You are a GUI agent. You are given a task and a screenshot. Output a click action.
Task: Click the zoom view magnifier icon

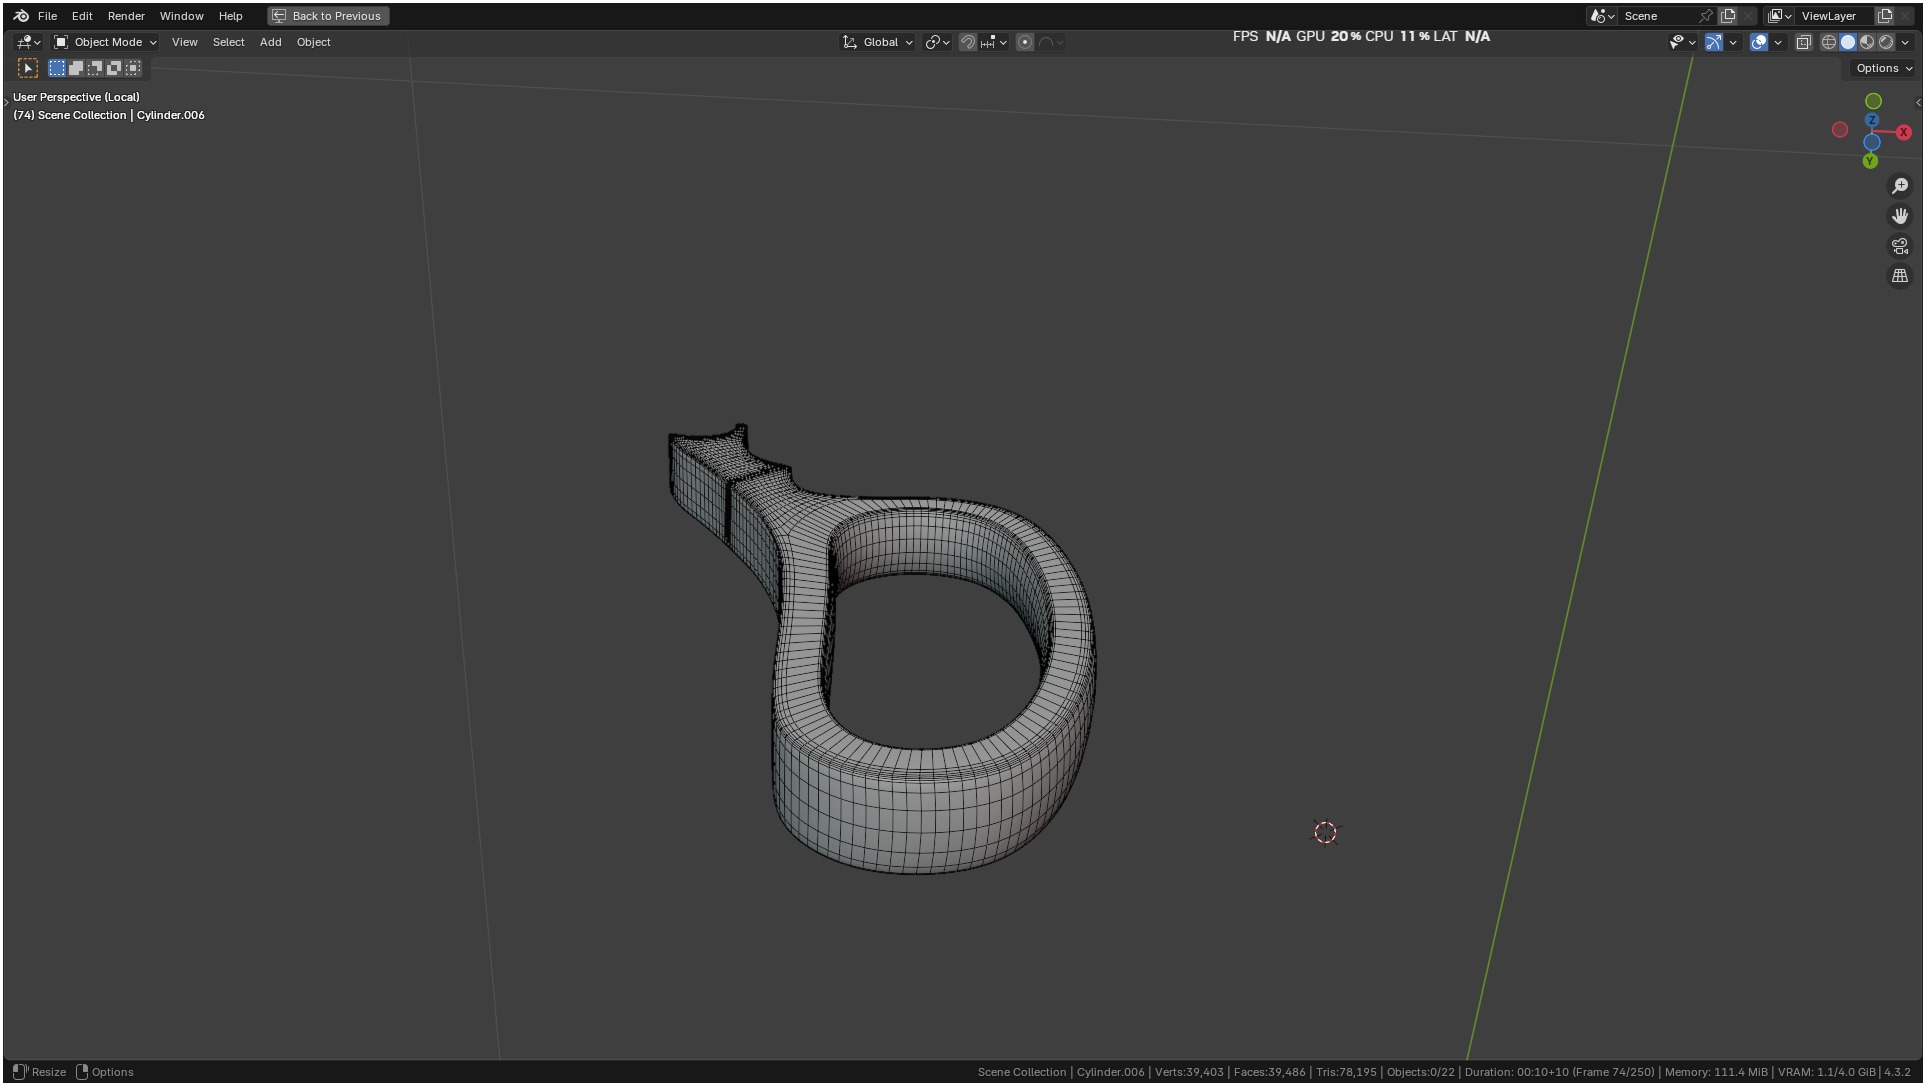[x=1900, y=186]
